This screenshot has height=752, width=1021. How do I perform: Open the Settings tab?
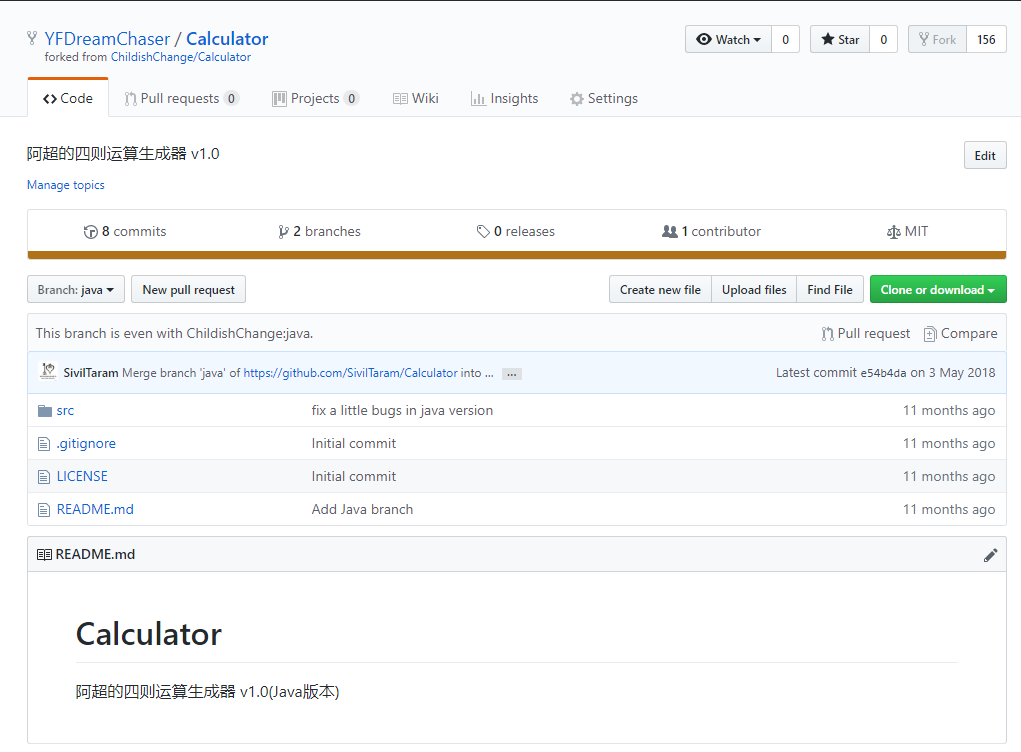click(604, 98)
